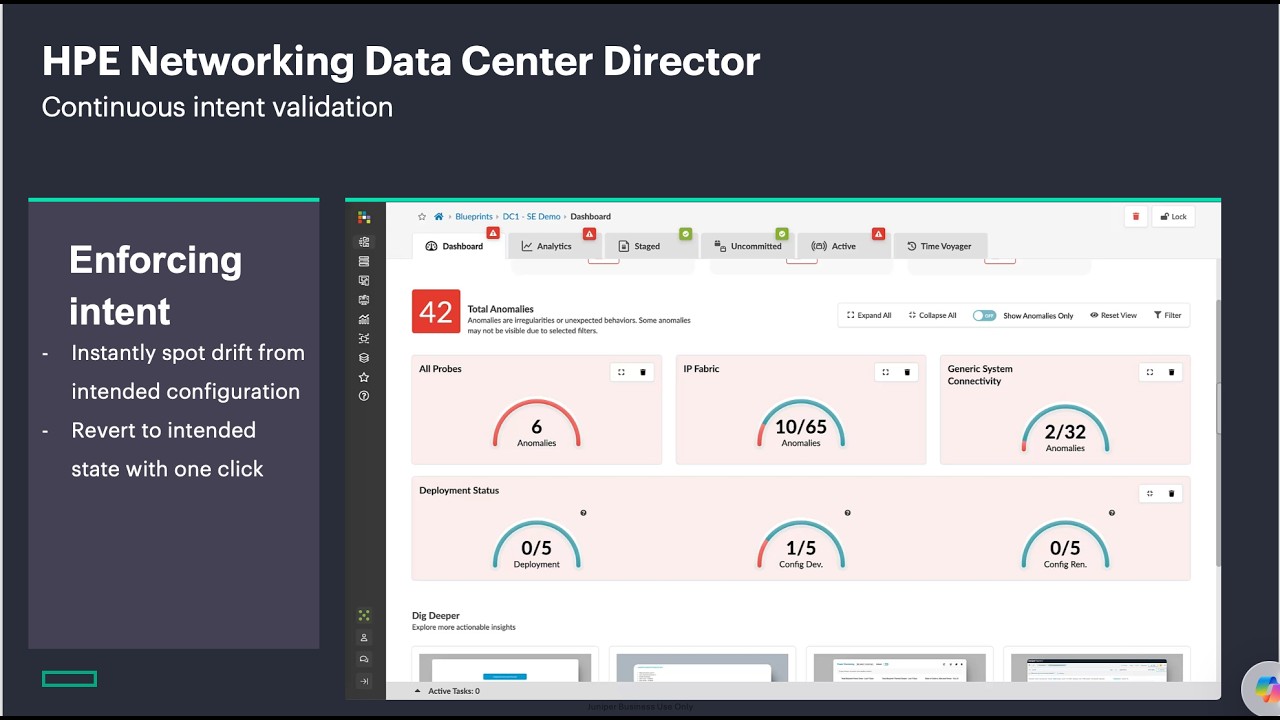
Task: Open the DC1 - SE Demo breadcrumb link
Action: [532, 216]
